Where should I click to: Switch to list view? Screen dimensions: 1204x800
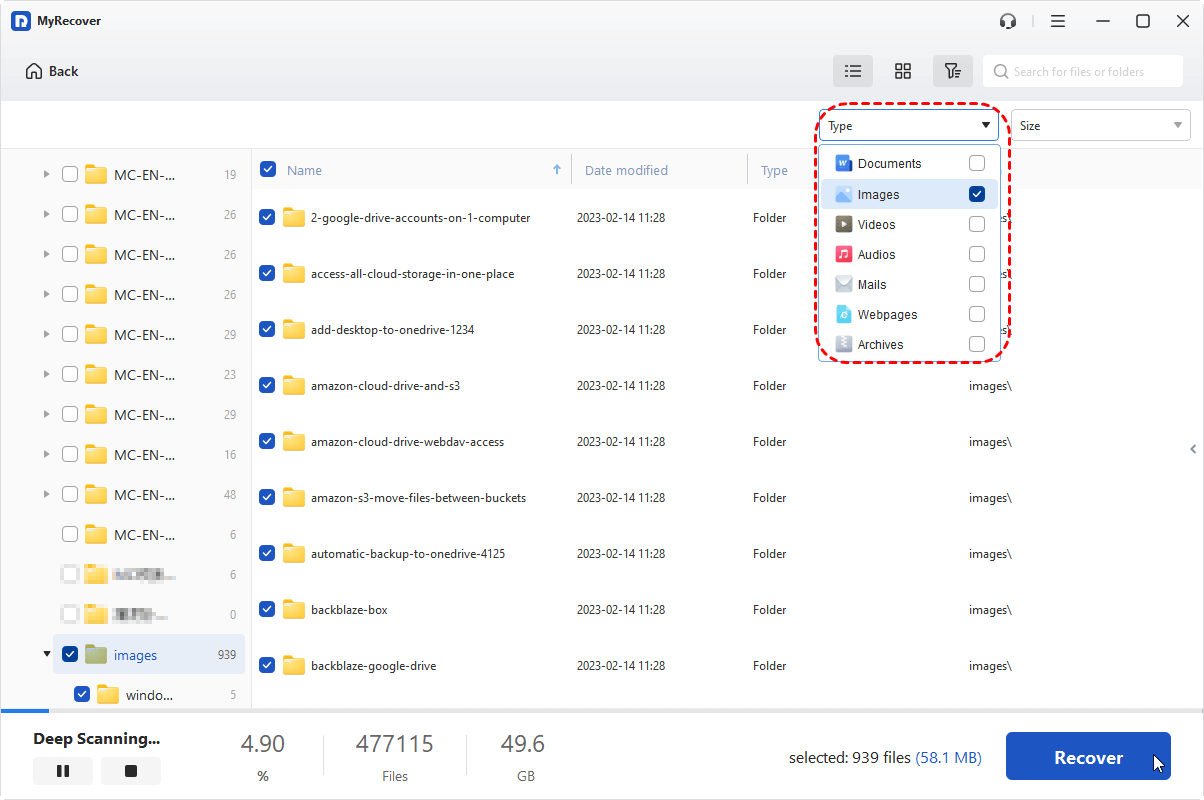pos(853,71)
